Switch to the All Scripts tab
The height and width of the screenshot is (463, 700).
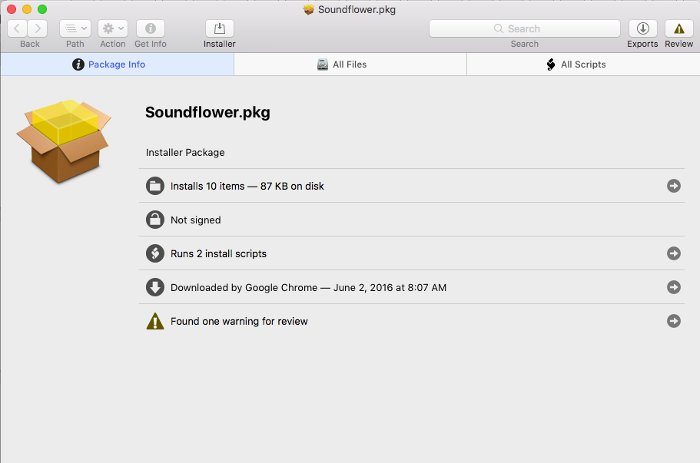tap(583, 64)
